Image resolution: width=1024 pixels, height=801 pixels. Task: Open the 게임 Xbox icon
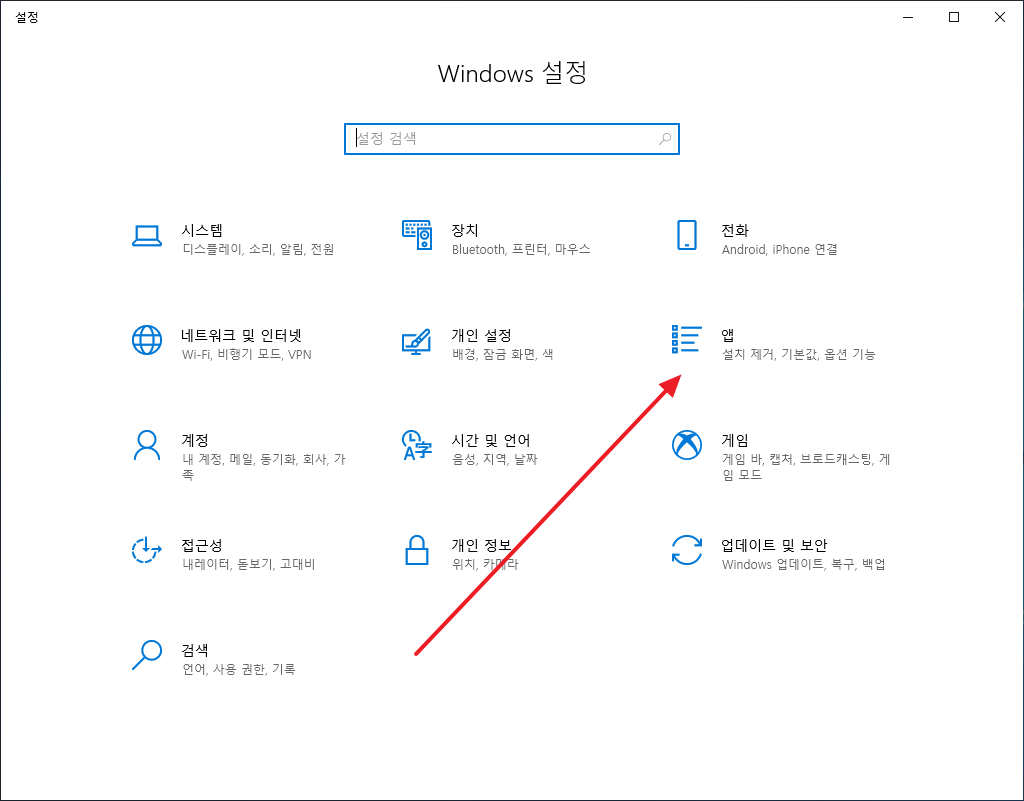[686, 445]
